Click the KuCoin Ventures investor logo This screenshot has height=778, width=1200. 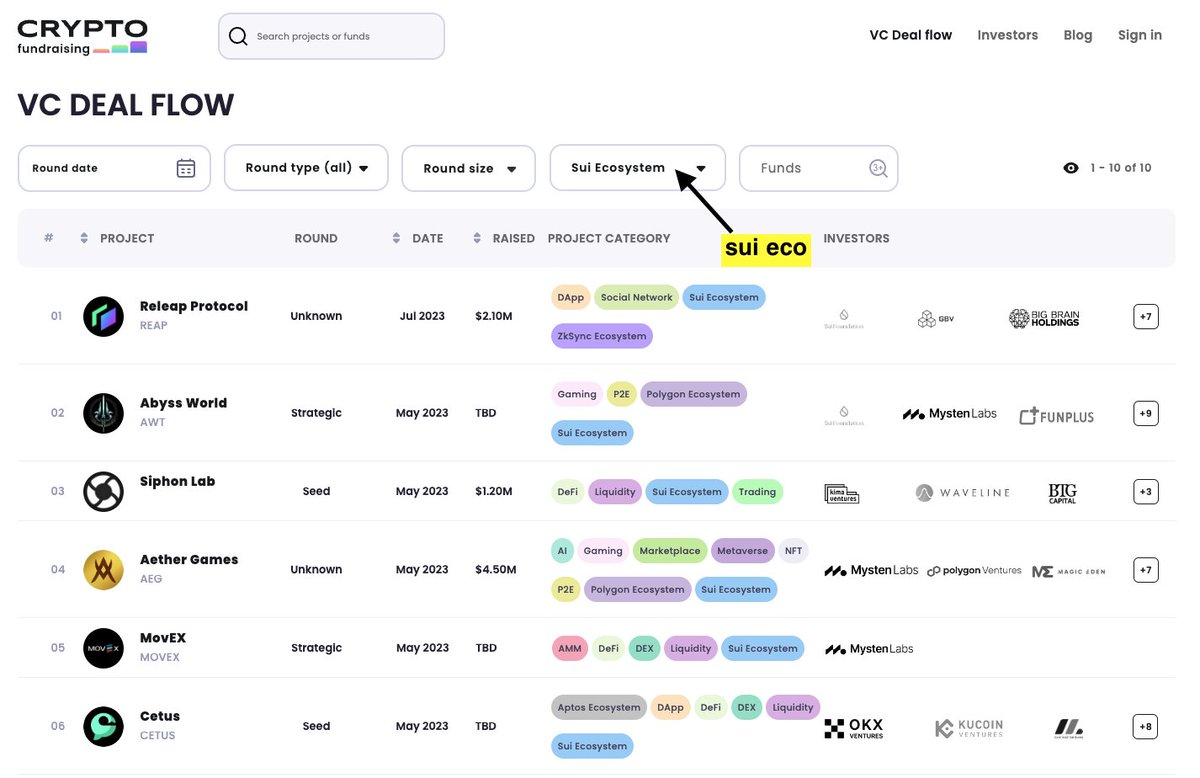point(968,728)
